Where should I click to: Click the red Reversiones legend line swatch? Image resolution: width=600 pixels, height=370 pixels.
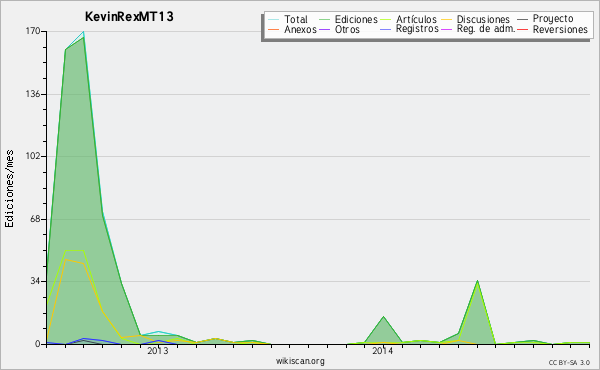pos(522,29)
